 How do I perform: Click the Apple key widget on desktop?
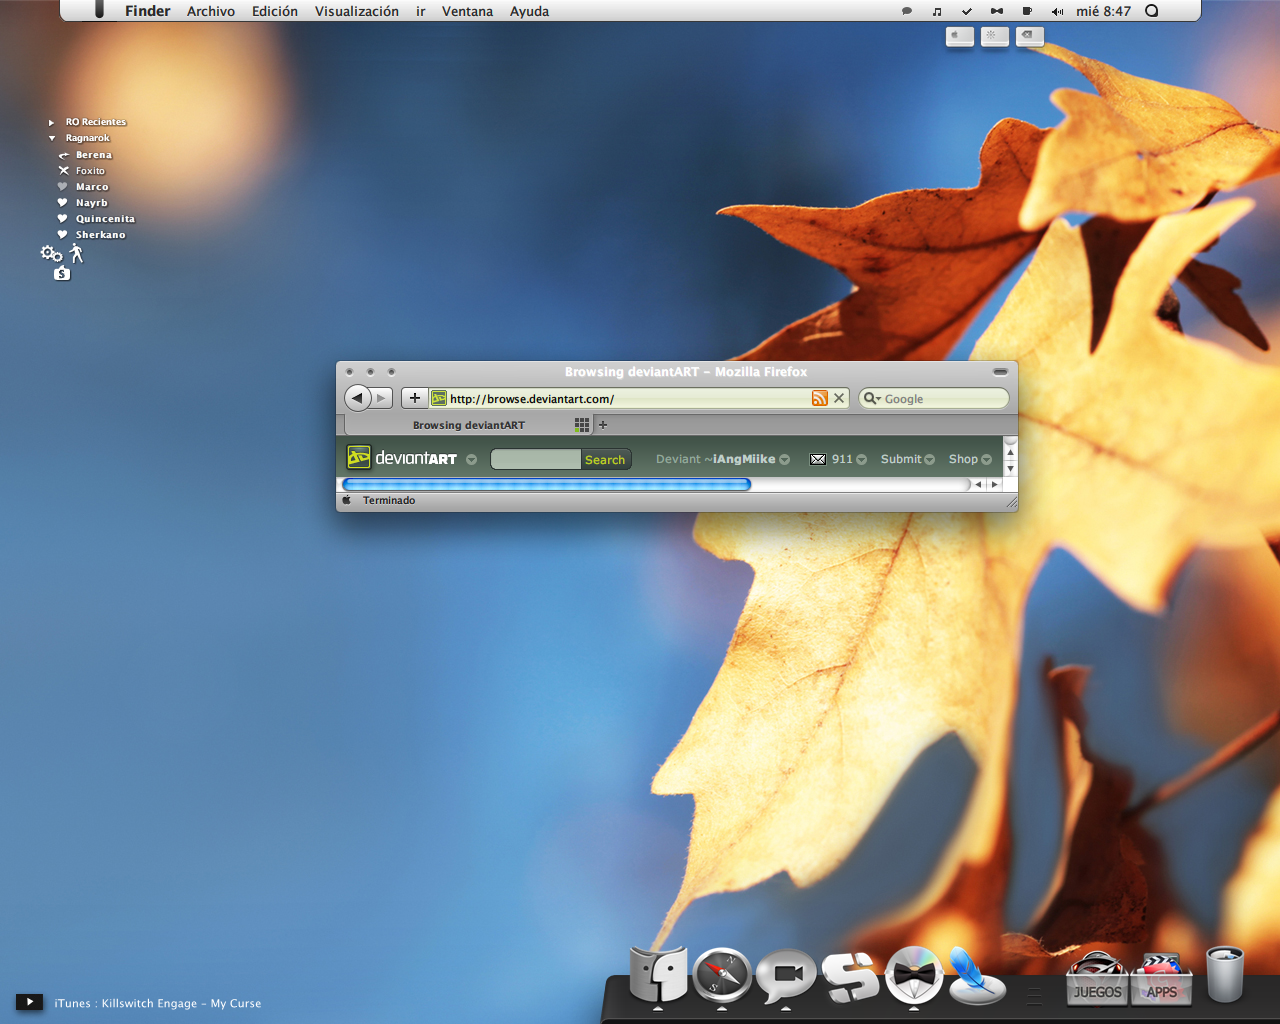pyautogui.click(x=960, y=36)
